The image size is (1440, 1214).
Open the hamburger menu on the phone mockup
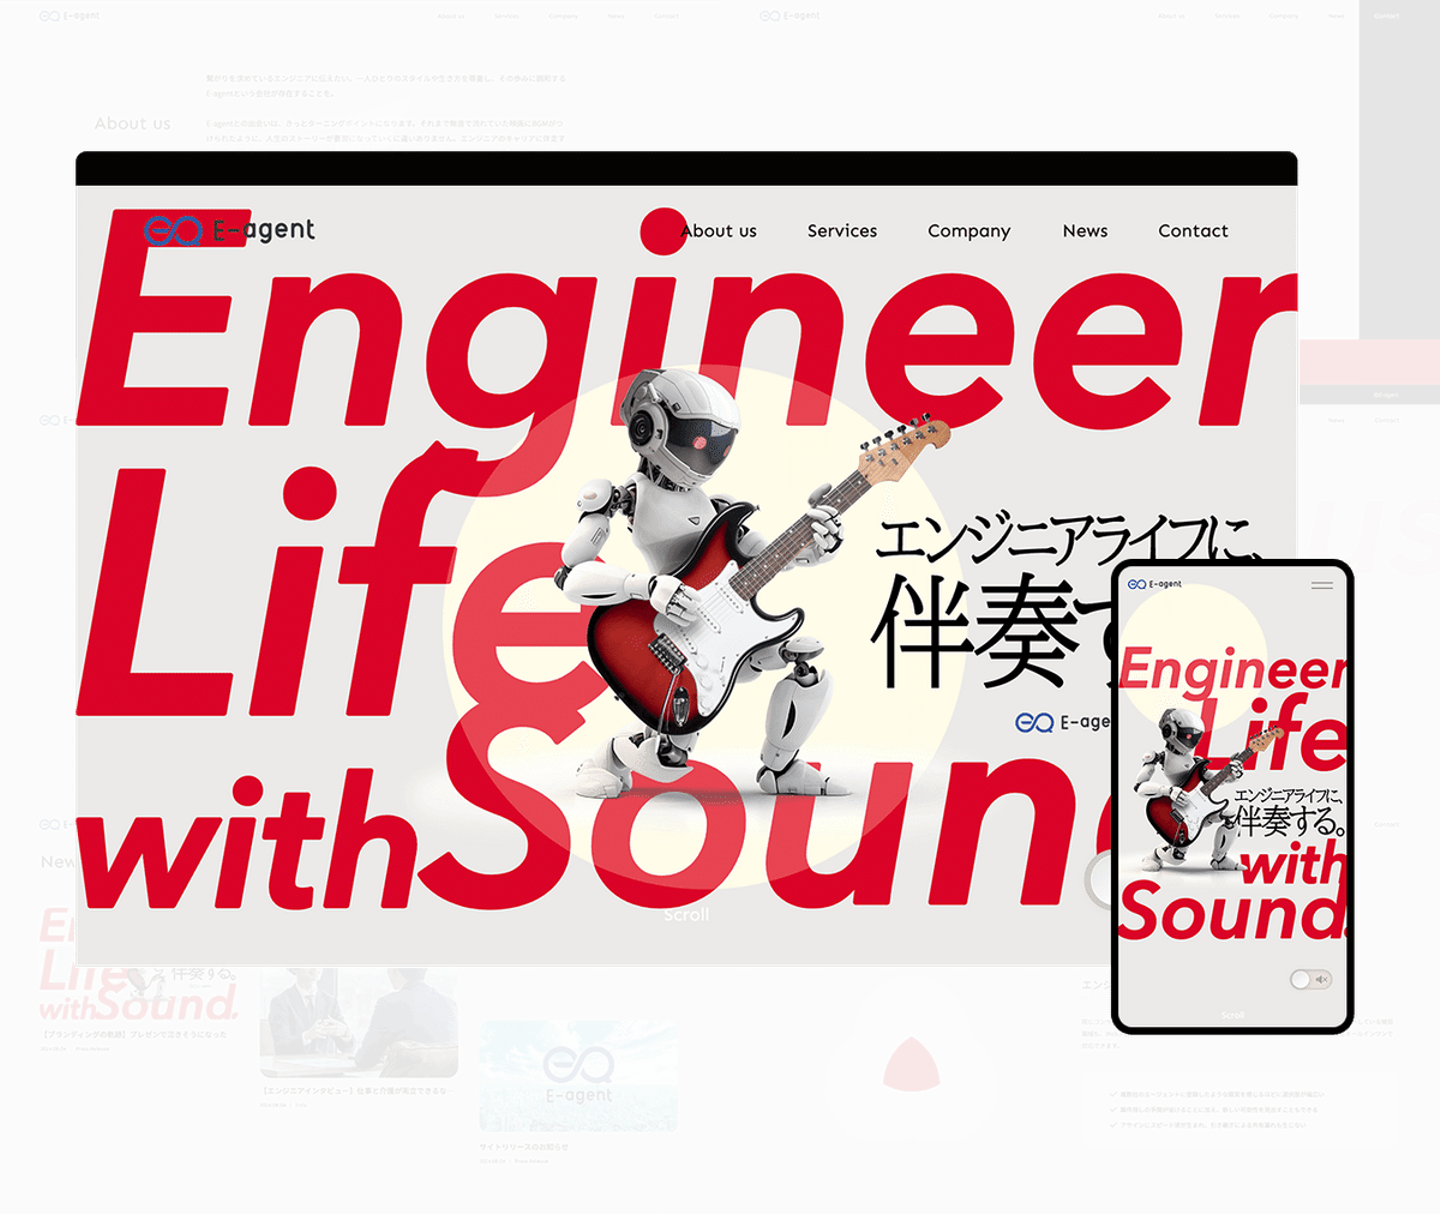[x=1322, y=585]
